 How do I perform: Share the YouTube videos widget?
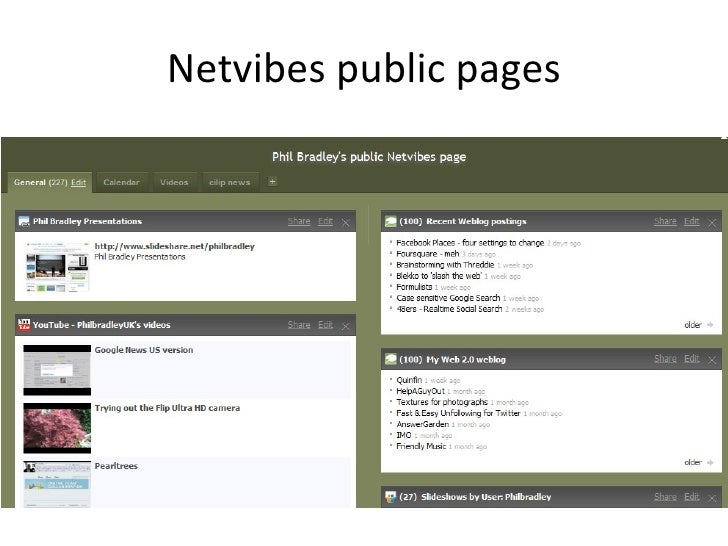click(299, 325)
